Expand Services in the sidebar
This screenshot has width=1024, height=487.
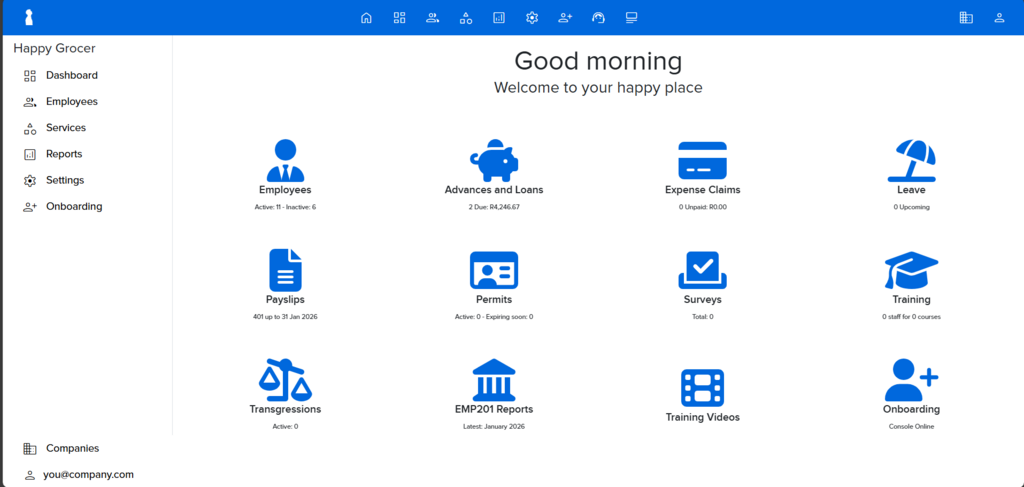click(65, 128)
